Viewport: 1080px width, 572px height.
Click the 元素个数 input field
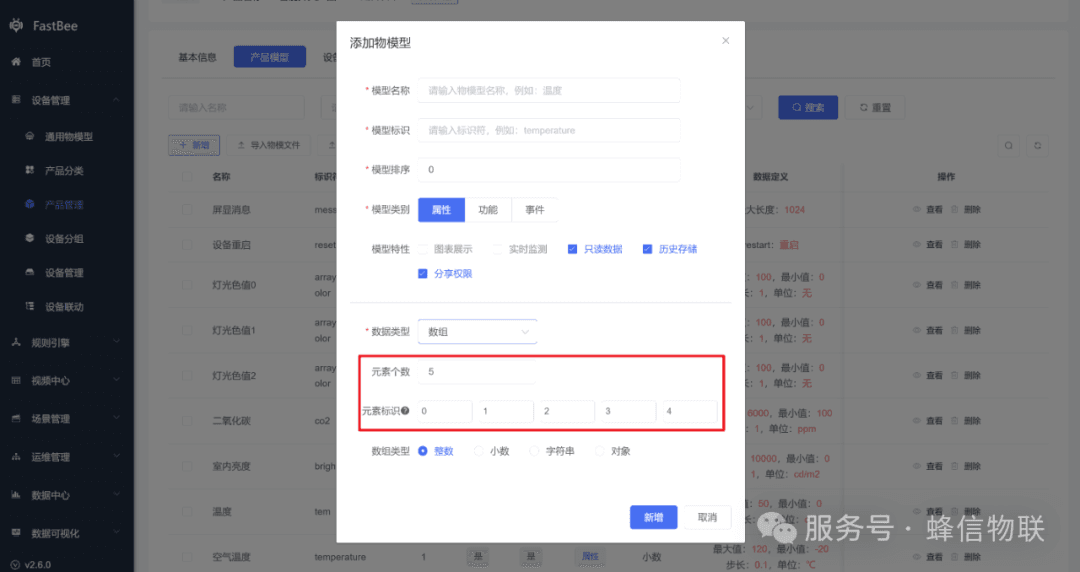[477, 371]
